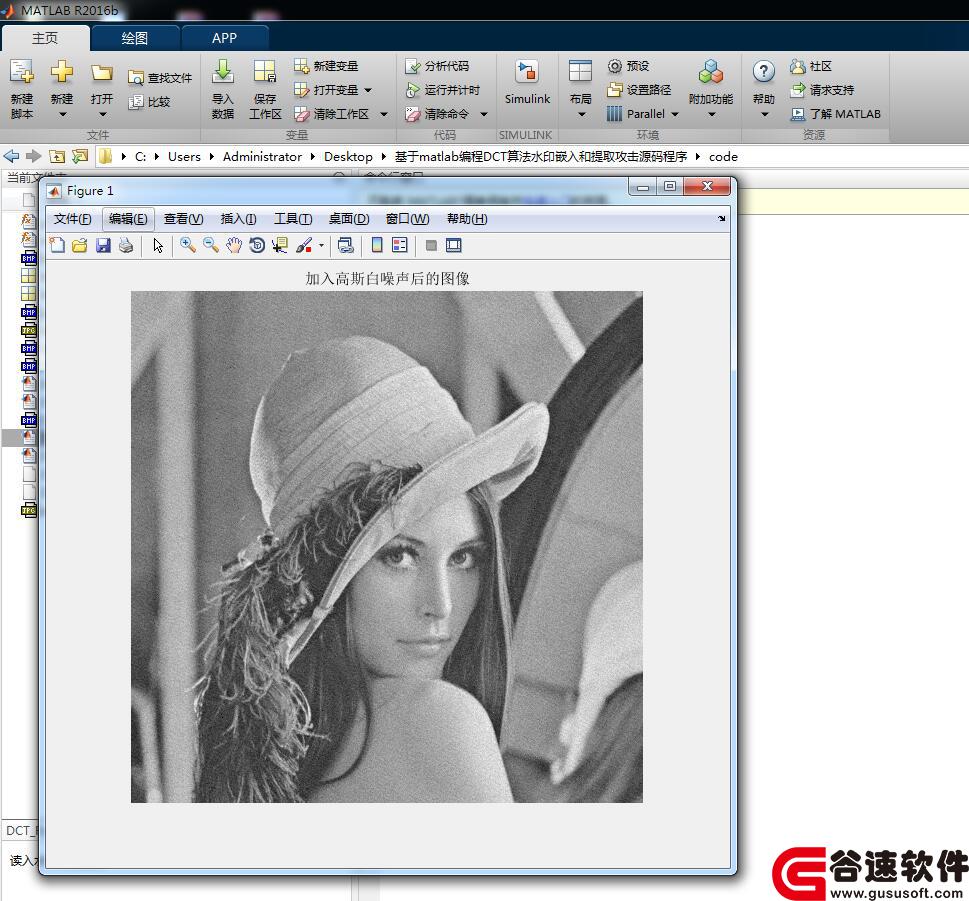
Task: Click the forward navigation arrow
Action: pos(33,156)
